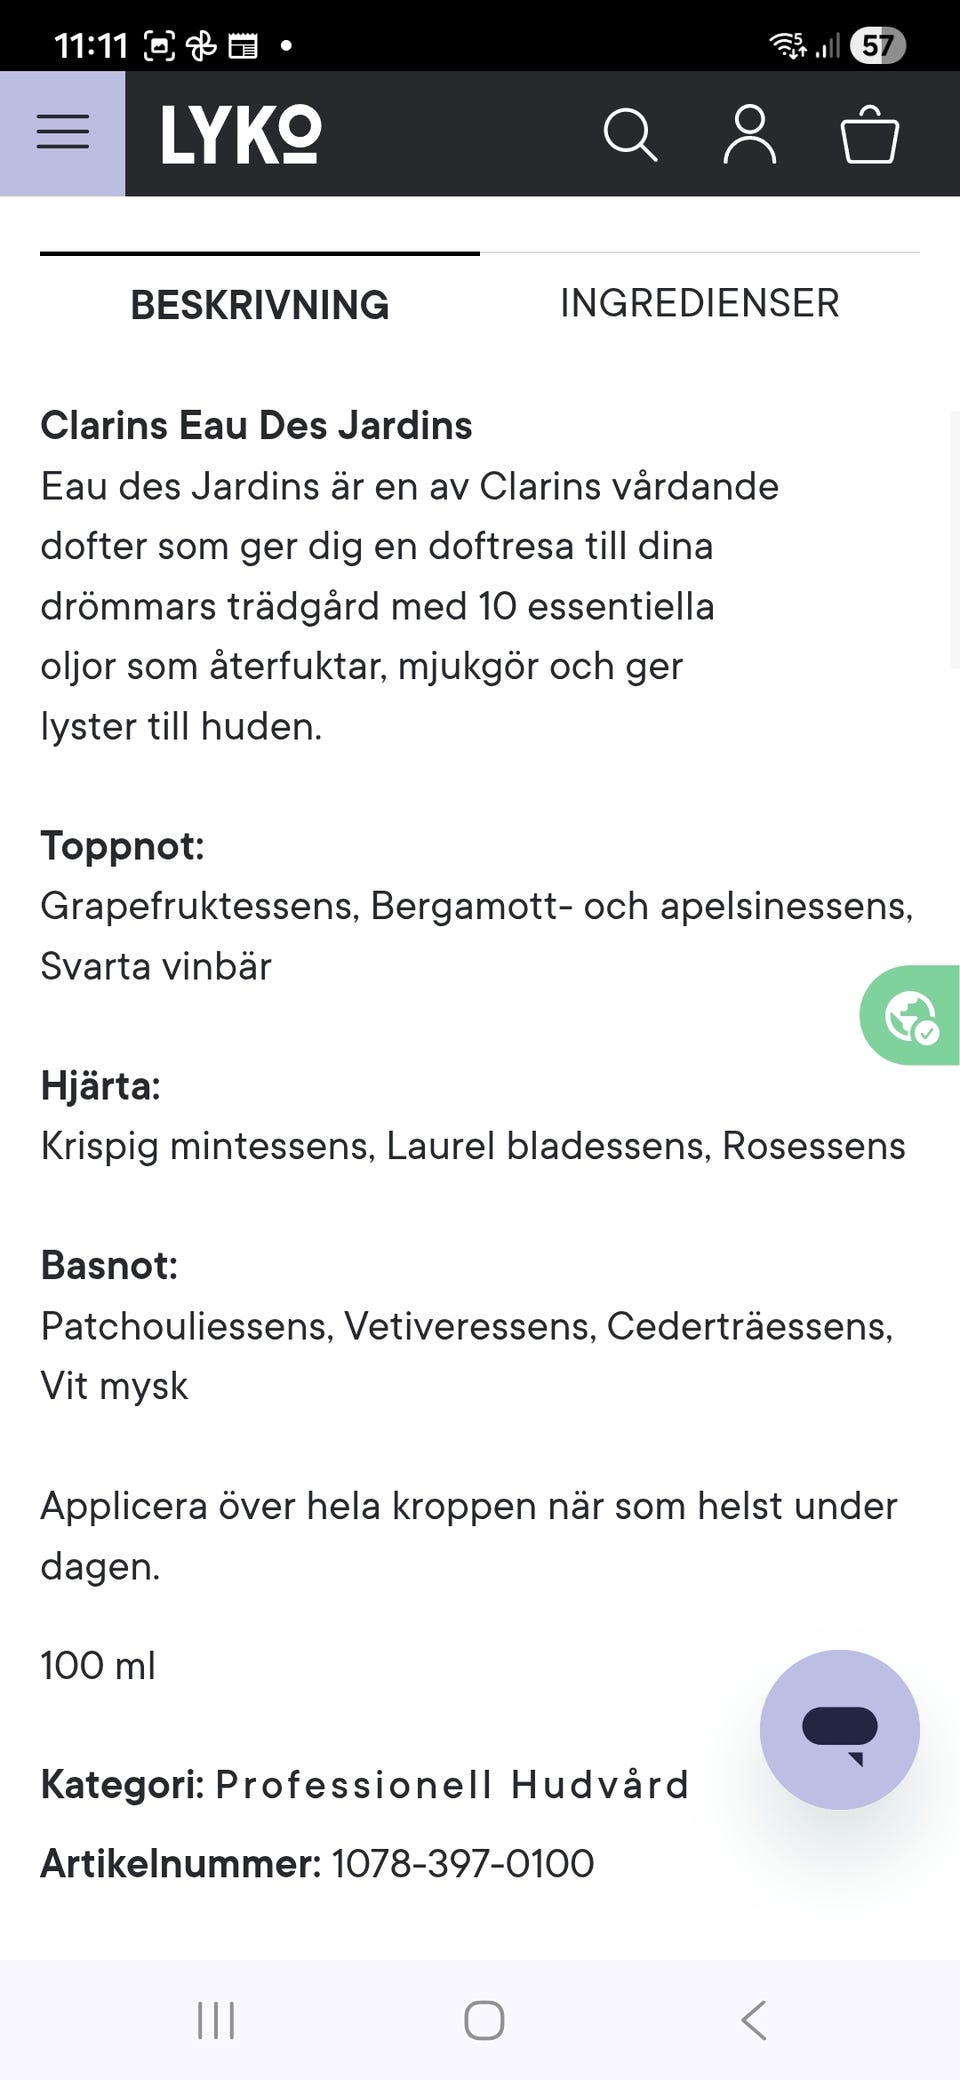Screen dimensions: 960x2080
Task: Open the shopping bag cart
Action: pos(869,134)
